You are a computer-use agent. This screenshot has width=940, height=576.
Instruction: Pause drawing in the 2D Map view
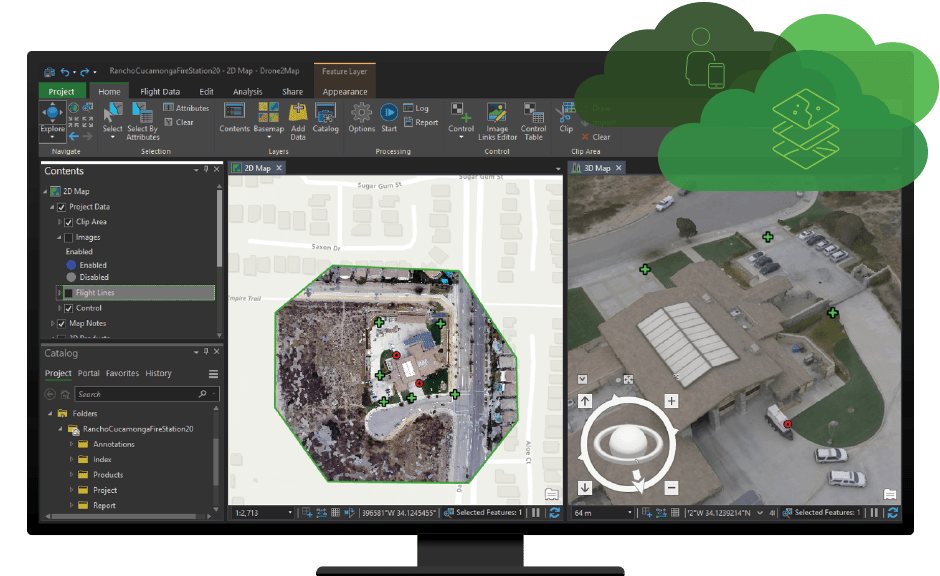(x=536, y=512)
